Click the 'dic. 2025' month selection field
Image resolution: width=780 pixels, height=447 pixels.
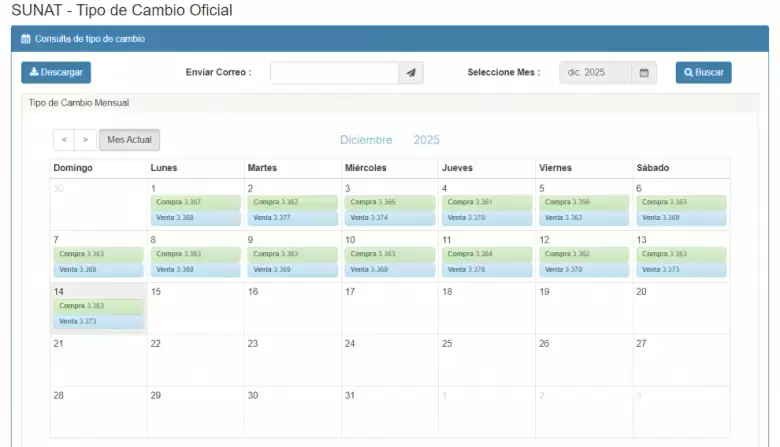pos(594,73)
